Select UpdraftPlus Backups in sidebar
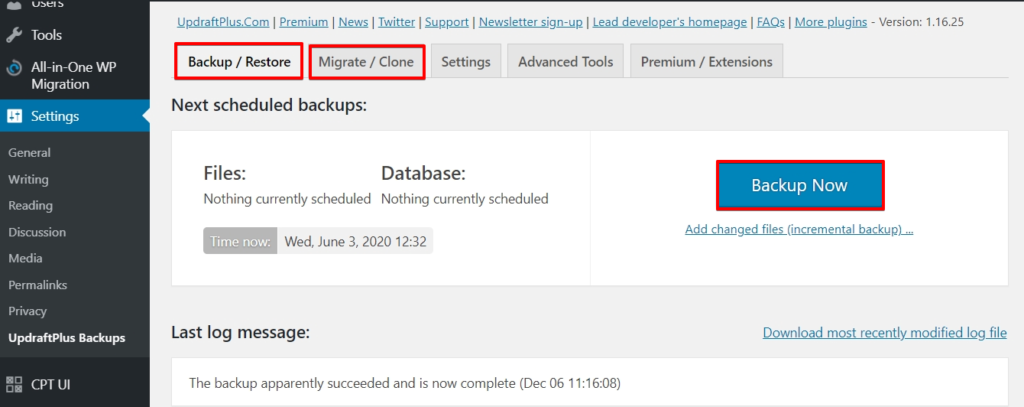This screenshot has width=1024, height=407. point(67,338)
